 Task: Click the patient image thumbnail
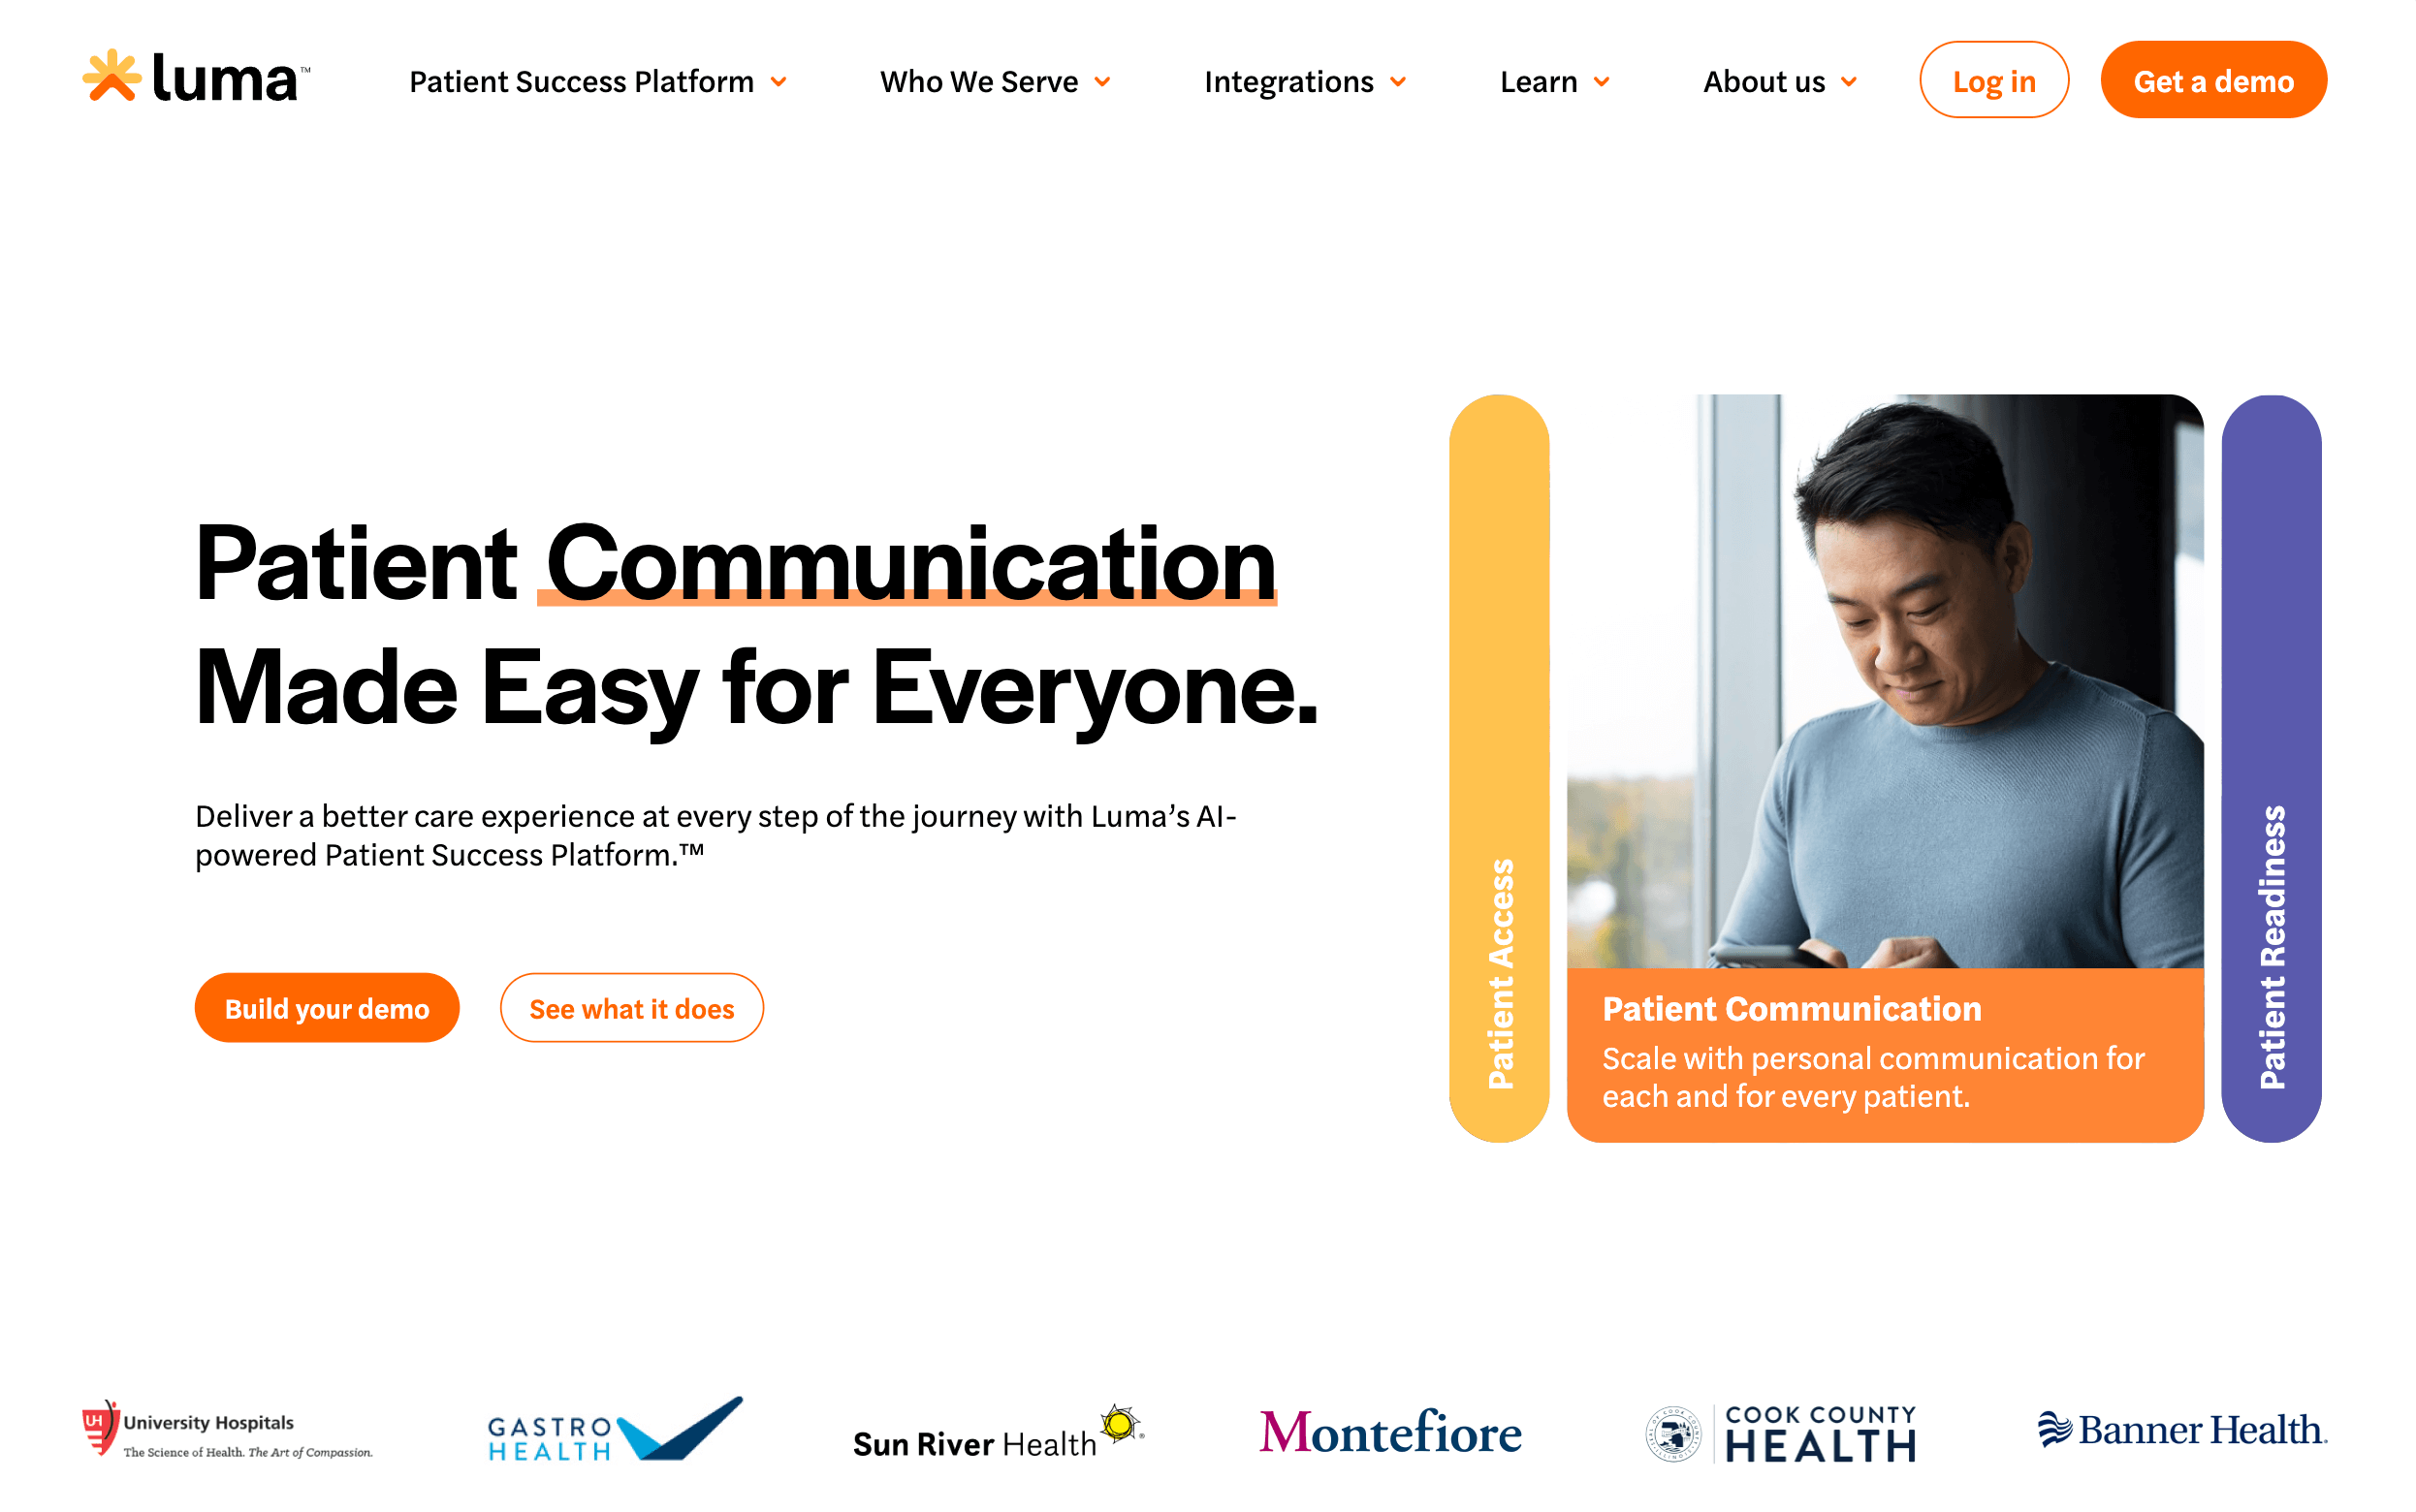tap(1881, 679)
